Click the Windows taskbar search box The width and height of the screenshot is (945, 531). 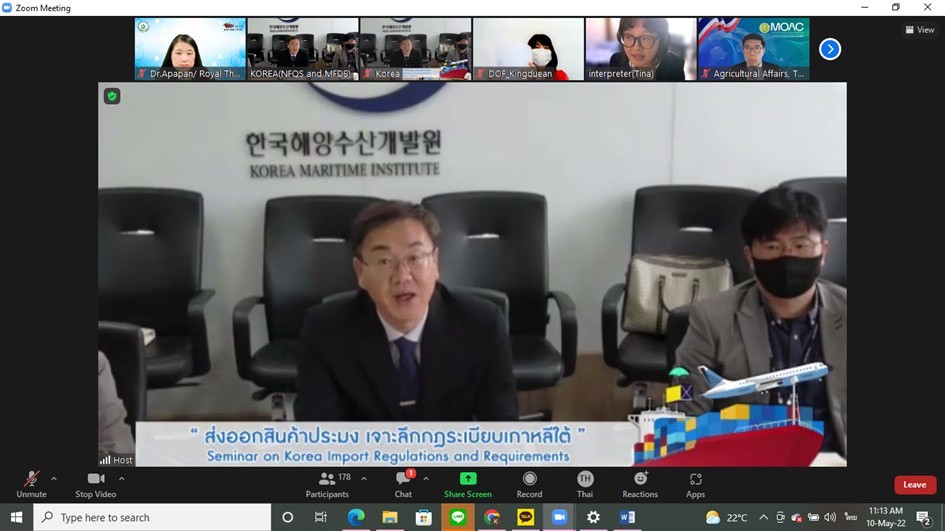[x=153, y=517]
